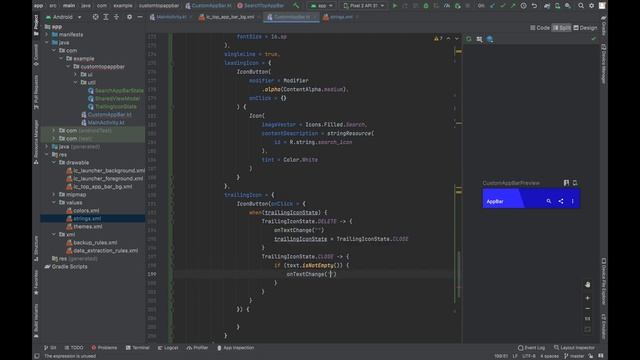
Task: Select CustomAppBar.kt editor tab
Action: coord(291,17)
